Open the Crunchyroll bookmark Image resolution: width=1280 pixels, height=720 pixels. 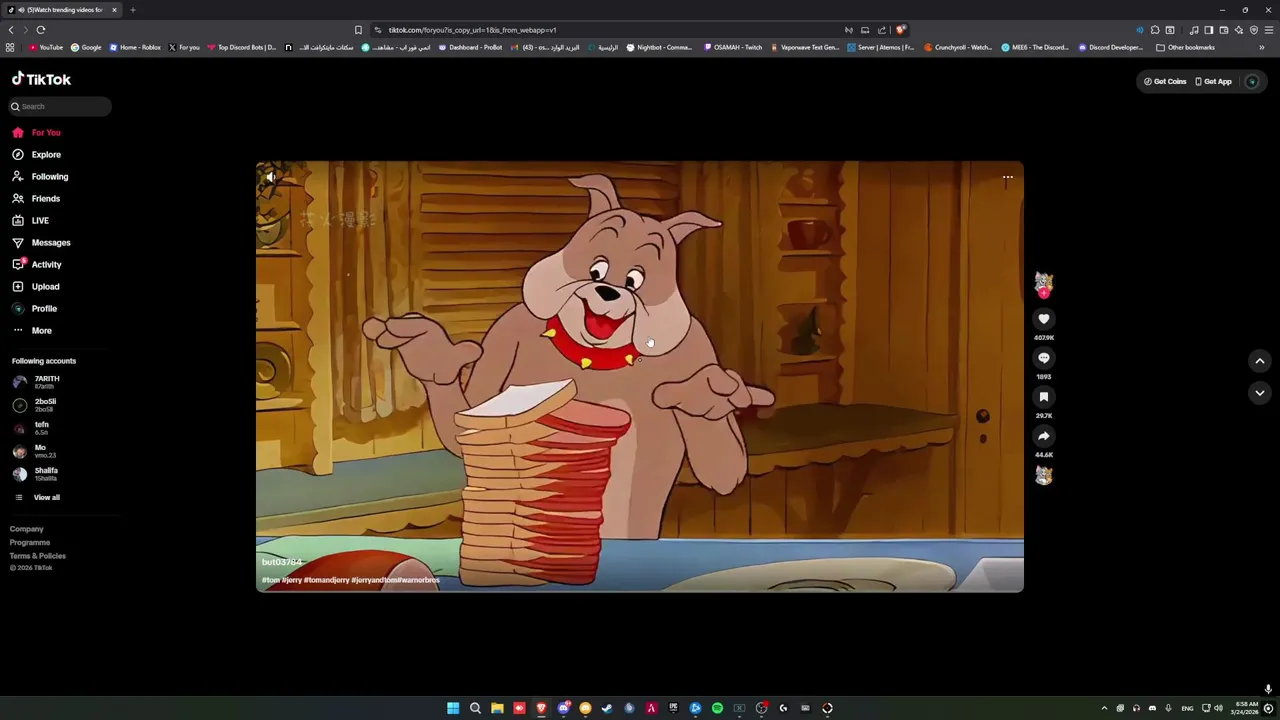tap(958, 47)
